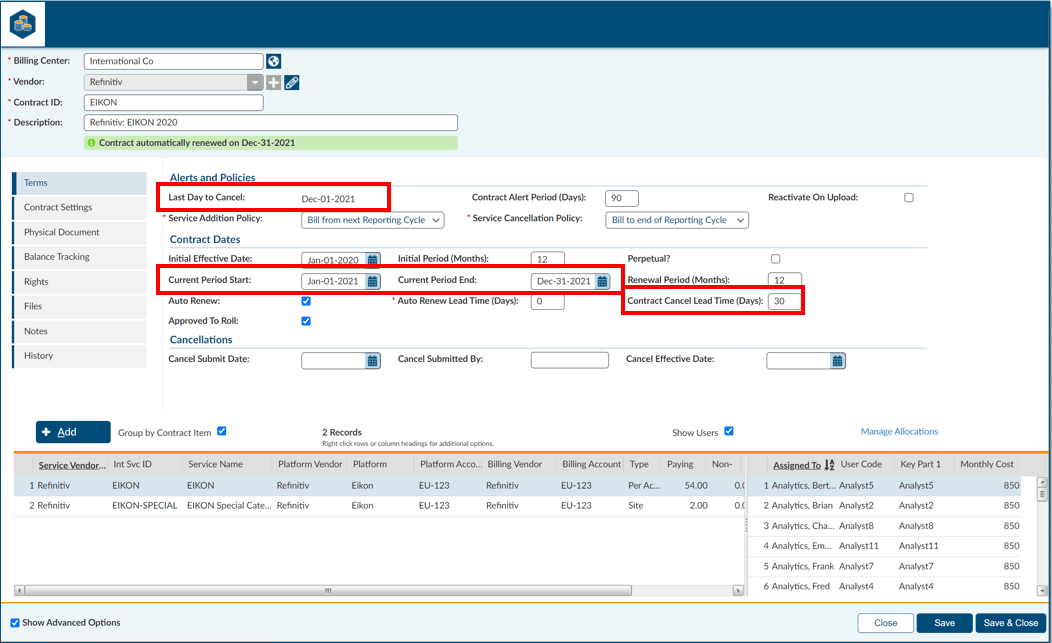Image resolution: width=1052 pixels, height=643 pixels.
Task: Uncheck the Auto Renew checkbox
Action: (x=306, y=301)
